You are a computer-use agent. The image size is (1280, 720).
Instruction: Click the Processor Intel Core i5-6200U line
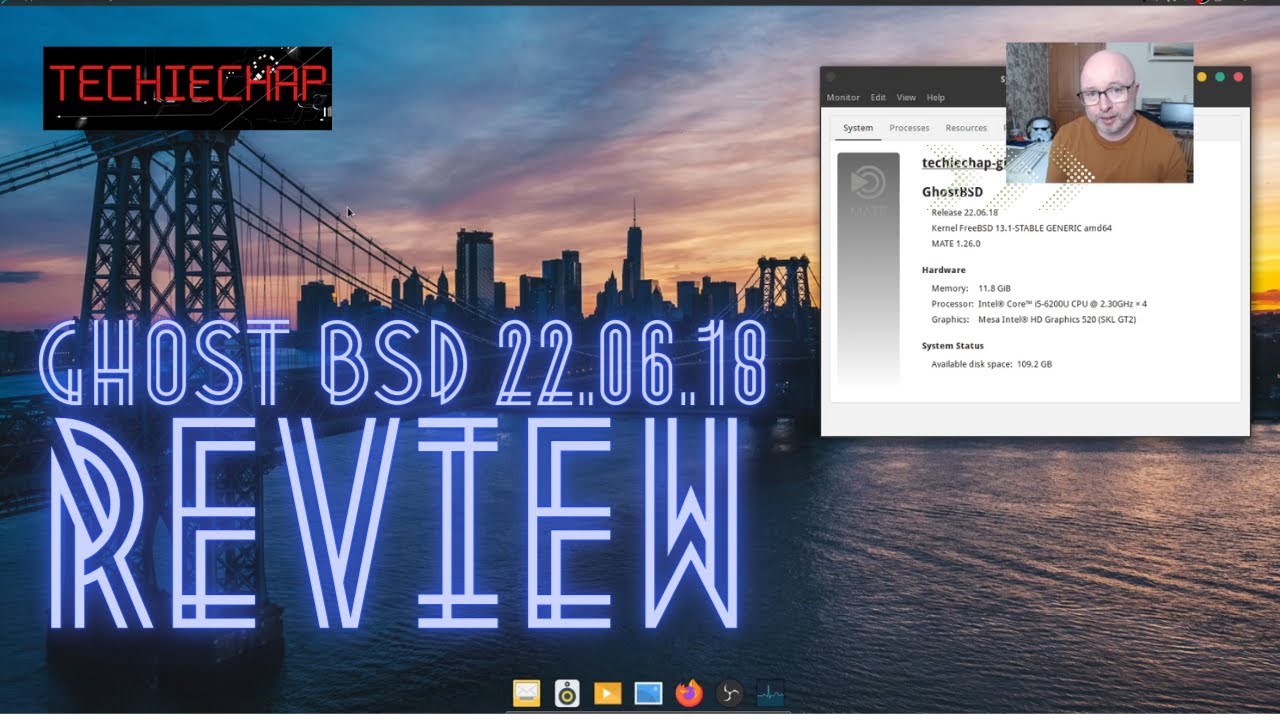[x=1039, y=304]
